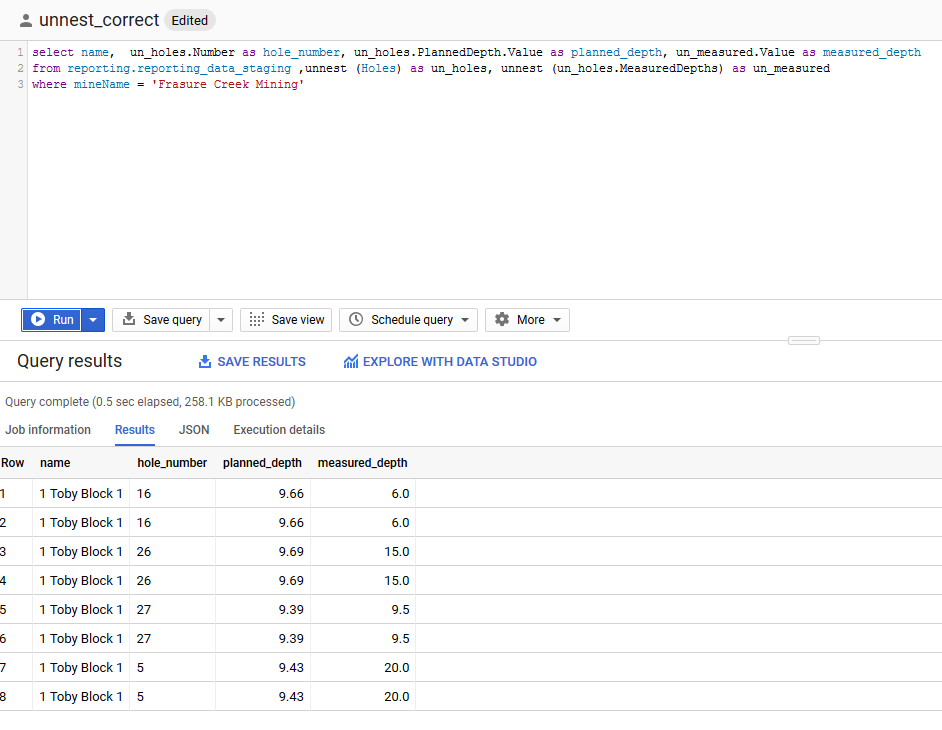
Task: Expand the Save query dropdown arrow
Action: pyautogui.click(x=221, y=320)
